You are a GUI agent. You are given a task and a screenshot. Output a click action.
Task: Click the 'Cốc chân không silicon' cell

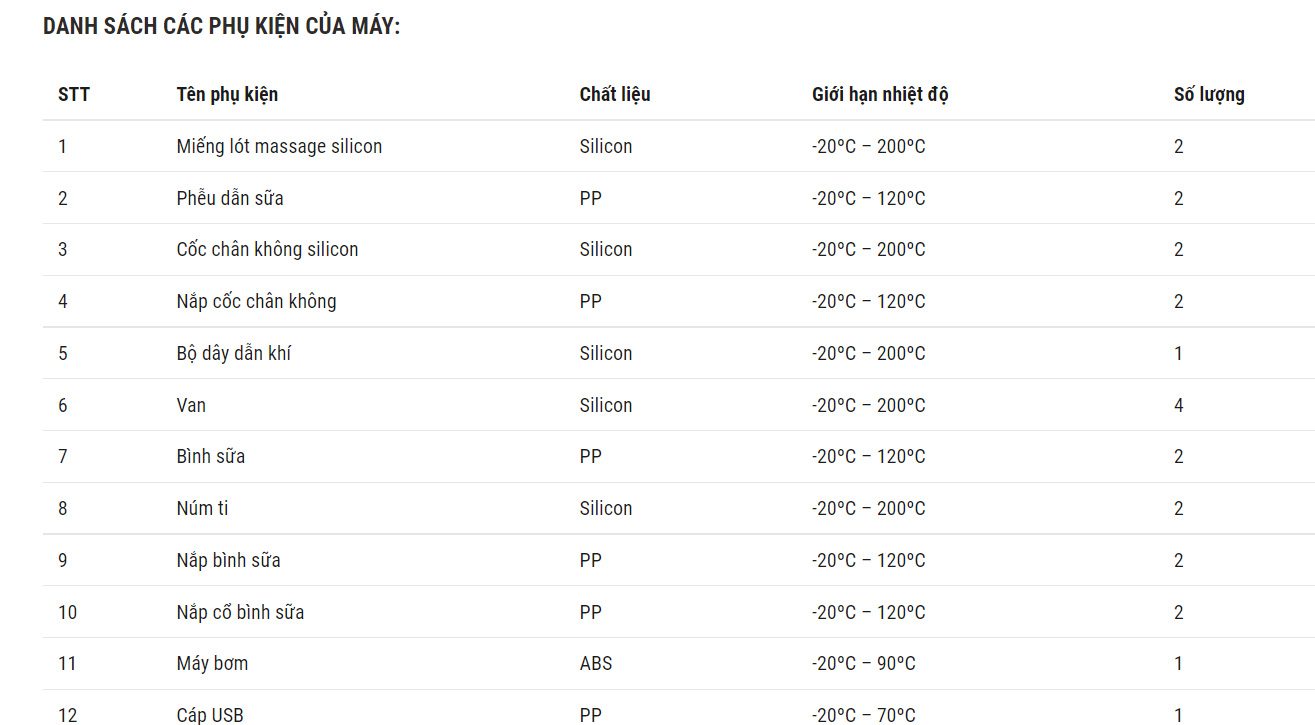click(x=267, y=250)
